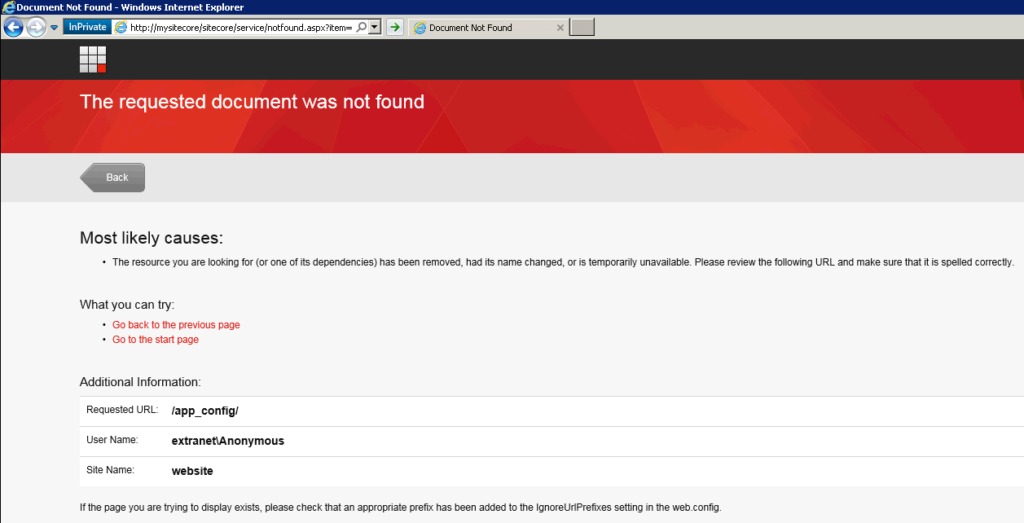The image size is (1024, 523).
Task: Click the address bar URL field
Action: pos(241,27)
